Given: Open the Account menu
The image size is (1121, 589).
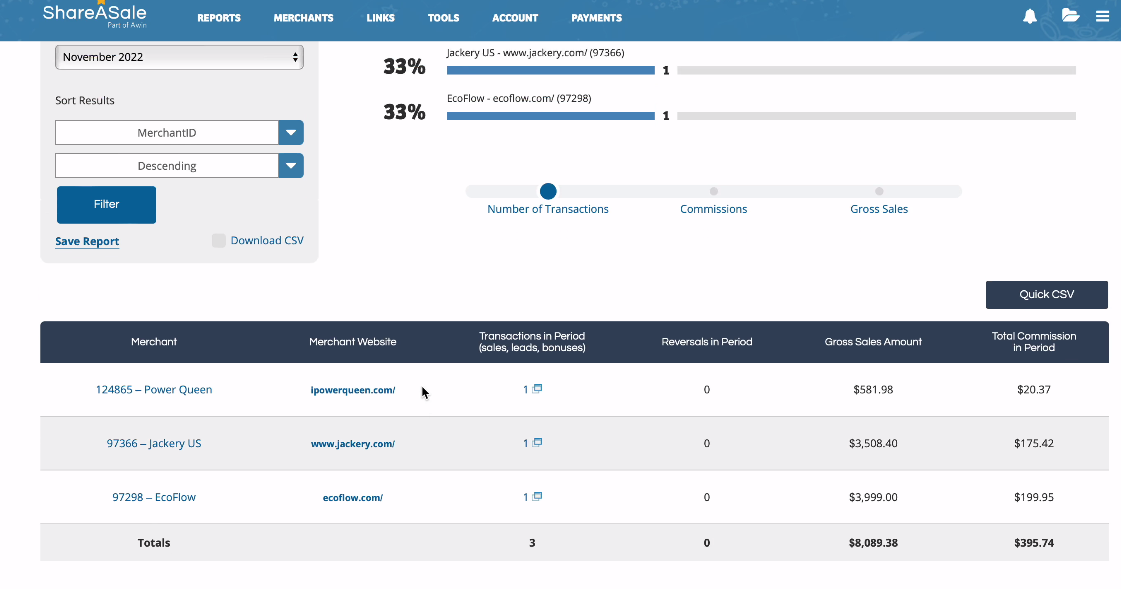Looking at the screenshot, I should pyautogui.click(x=515, y=18).
